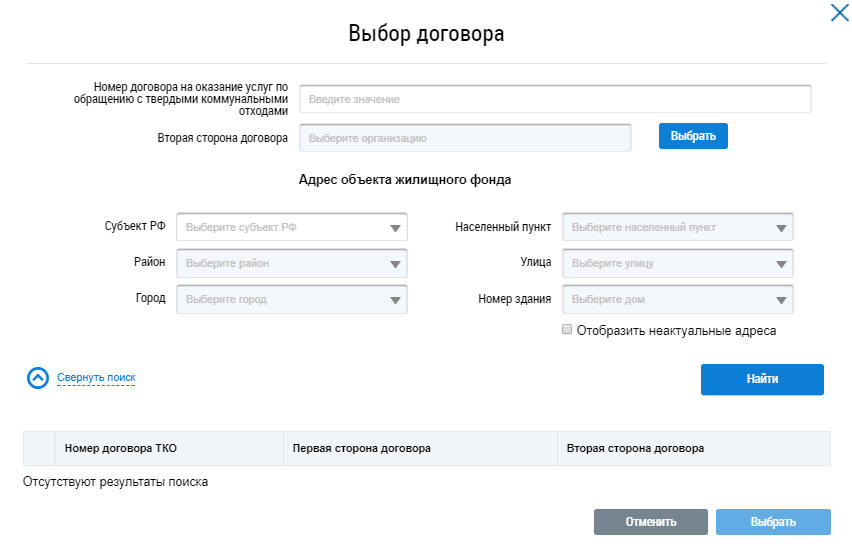Expand the Номер здания dropdown
This screenshot has width=852, height=549.
pos(677,300)
